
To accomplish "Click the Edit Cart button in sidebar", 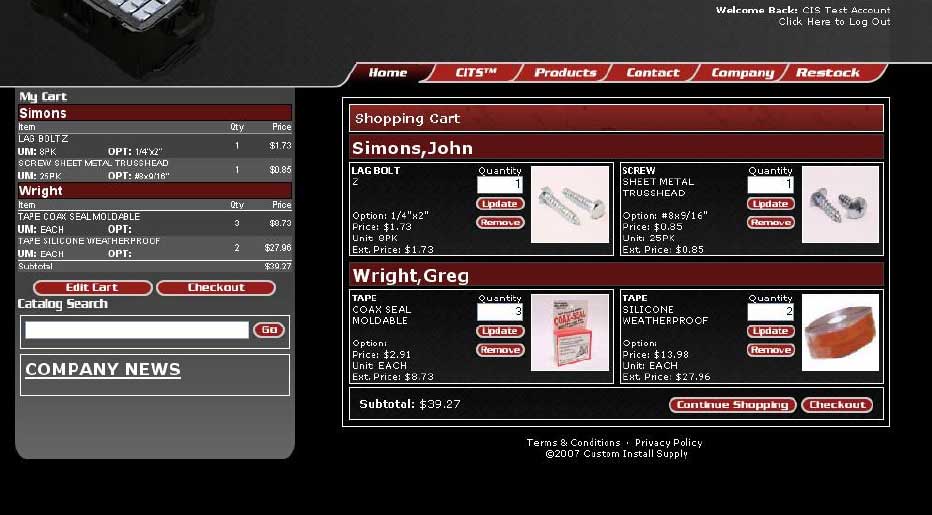I will pos(92,288).
